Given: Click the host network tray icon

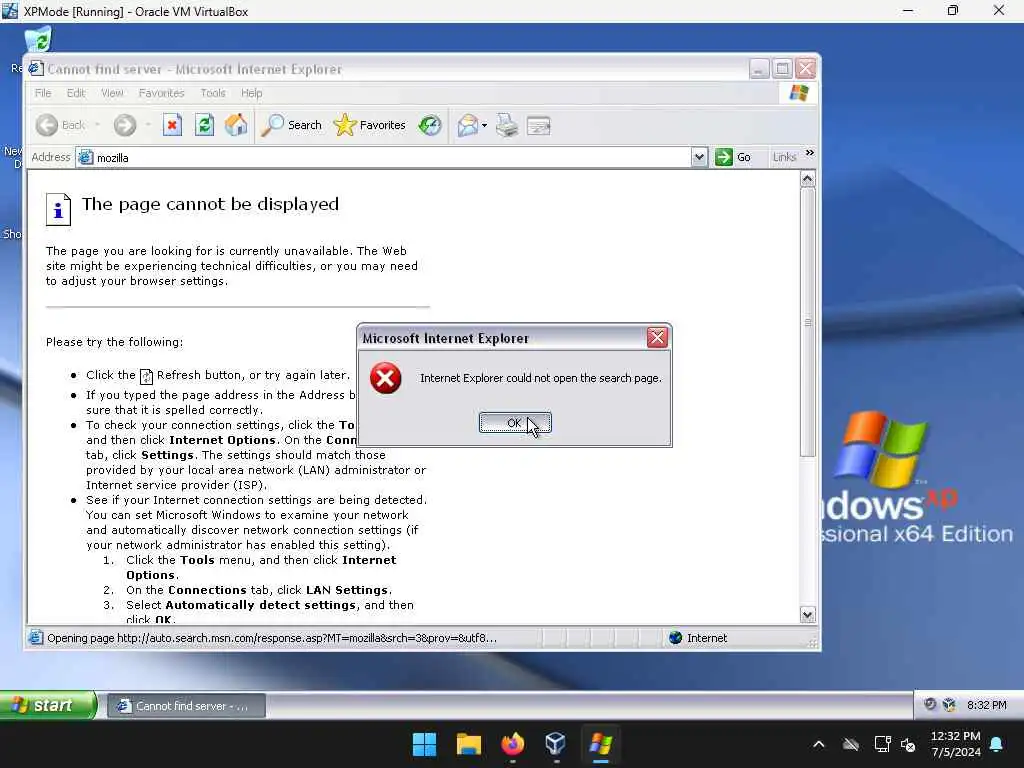Looking at the screenshot, I should 882,744.
